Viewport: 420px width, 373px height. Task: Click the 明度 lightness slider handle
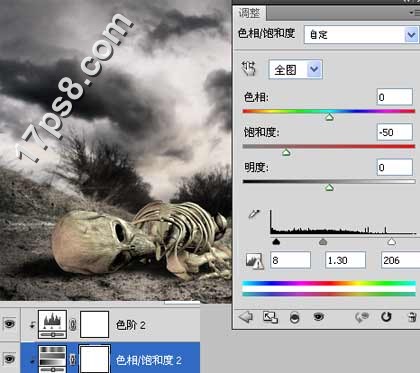(329, 188)
